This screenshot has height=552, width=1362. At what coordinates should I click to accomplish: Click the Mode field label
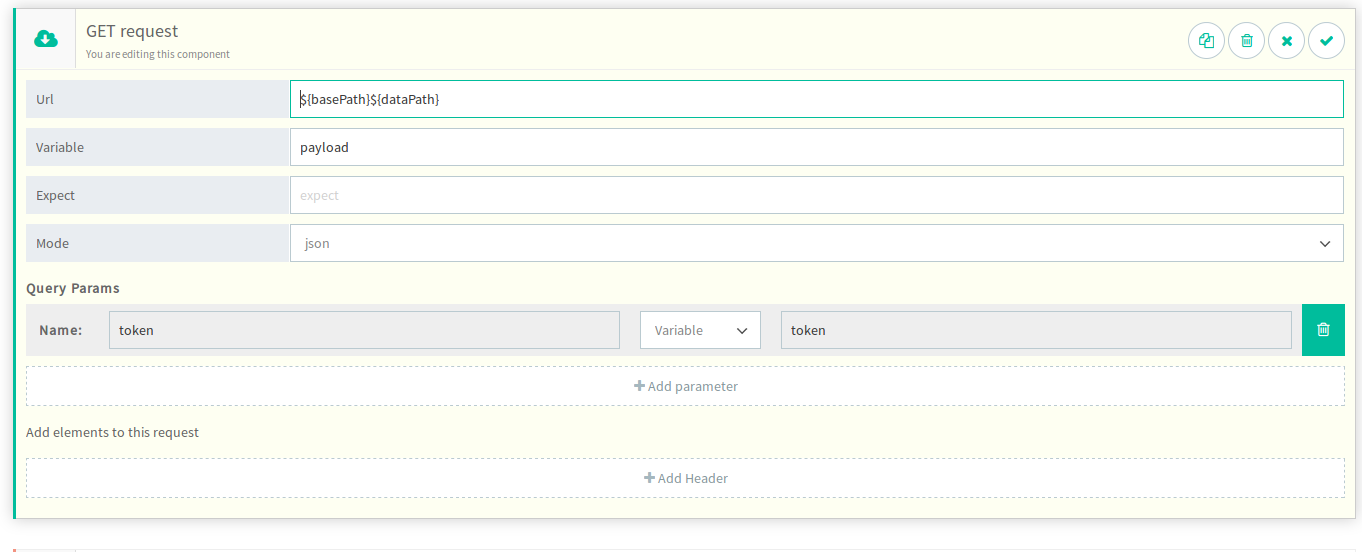click(x=52, y=243)
